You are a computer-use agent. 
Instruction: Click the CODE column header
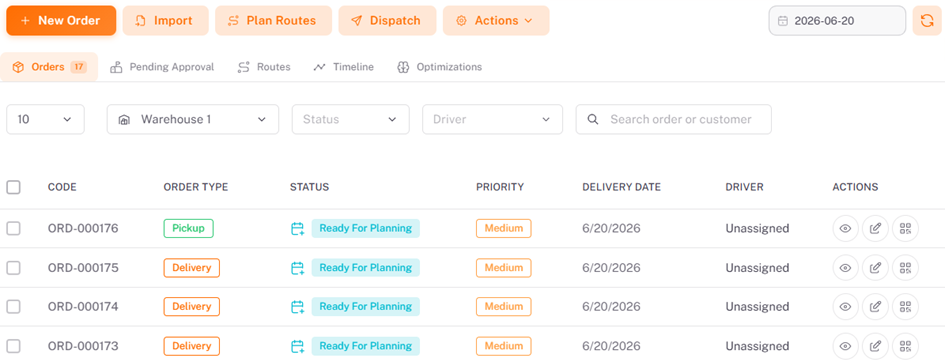[62, 187]
